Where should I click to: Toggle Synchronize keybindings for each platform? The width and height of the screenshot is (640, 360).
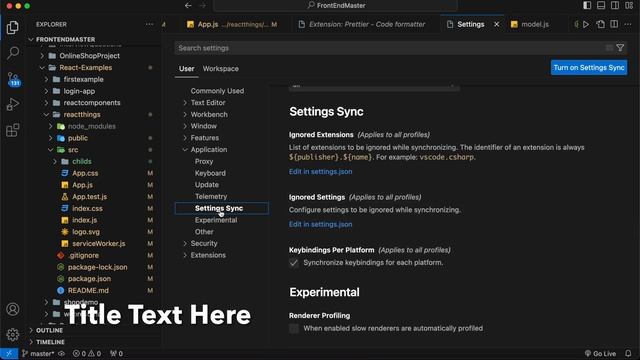294,263
